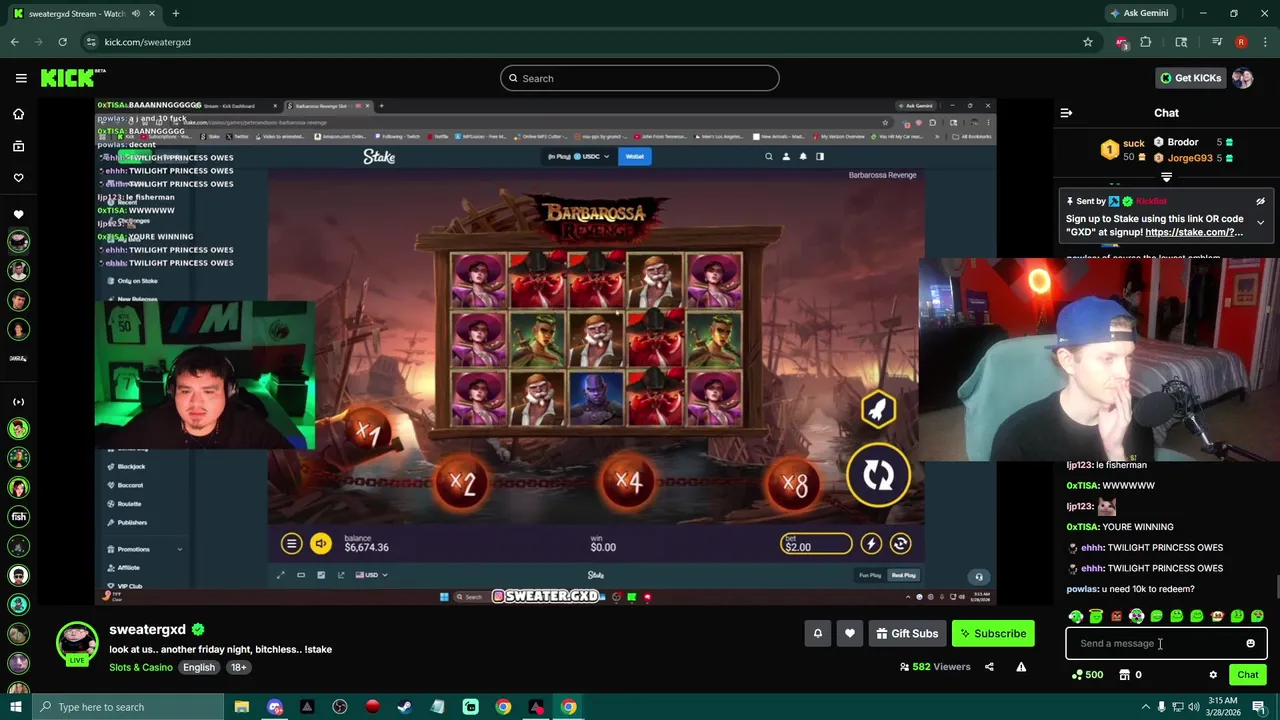The height and width of the screenshot is (720, 1280).
Task: Expand the pinned message chevron
Action: click(1260, 222)
